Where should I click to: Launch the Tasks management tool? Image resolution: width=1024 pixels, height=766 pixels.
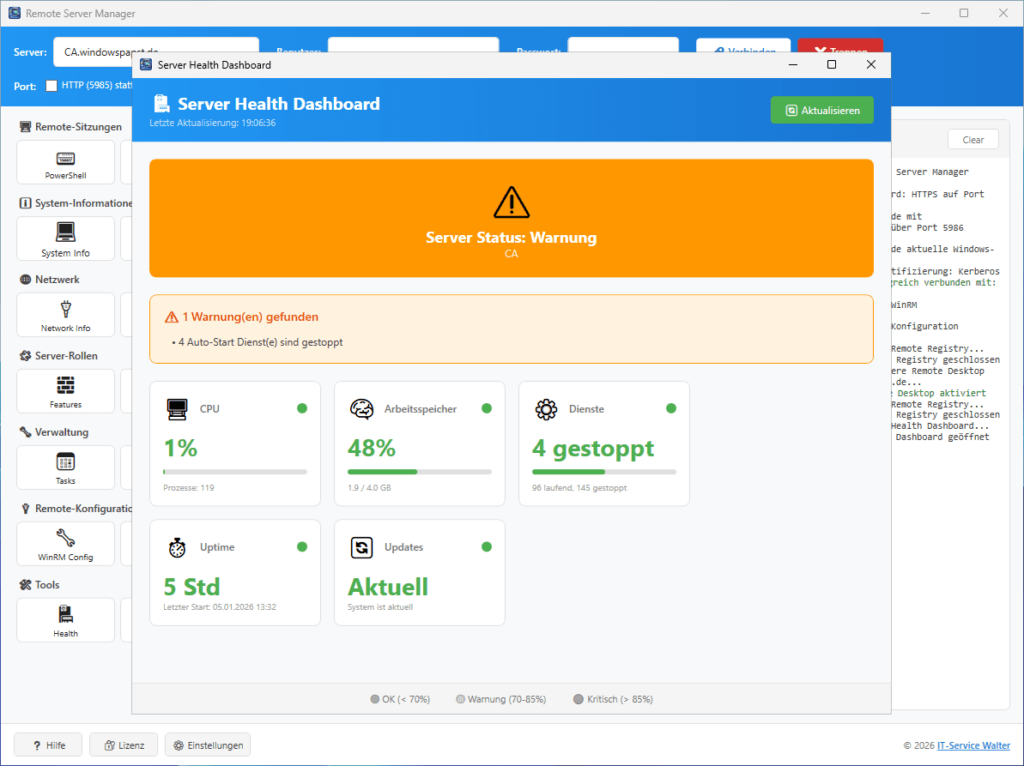click(x=64, y=467)
